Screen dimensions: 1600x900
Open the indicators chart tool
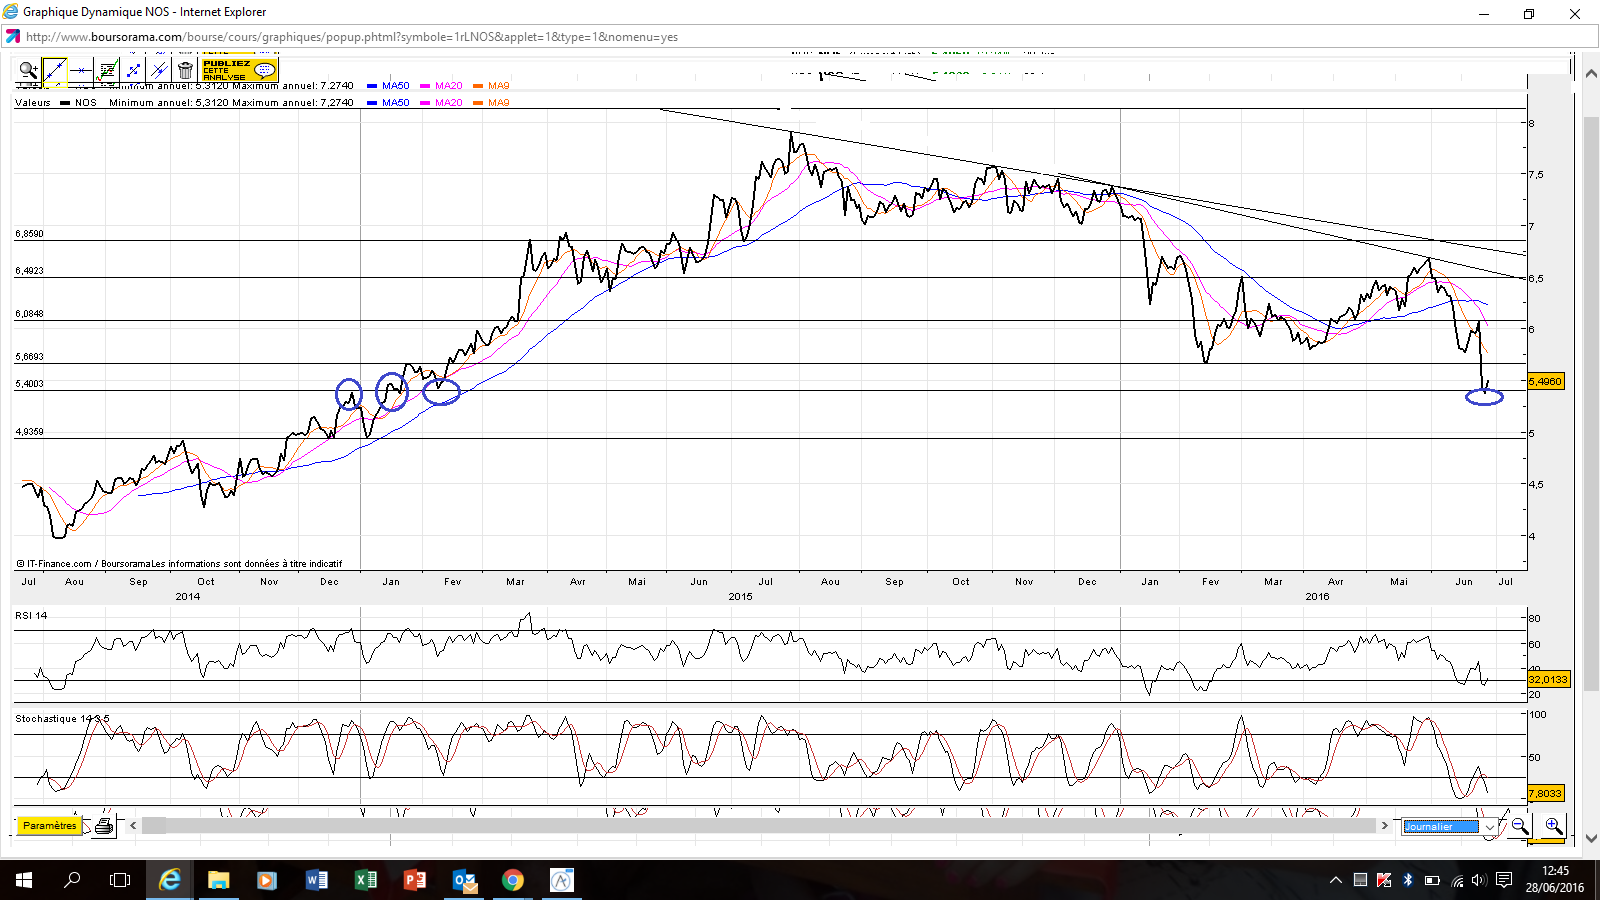[107, 70]
